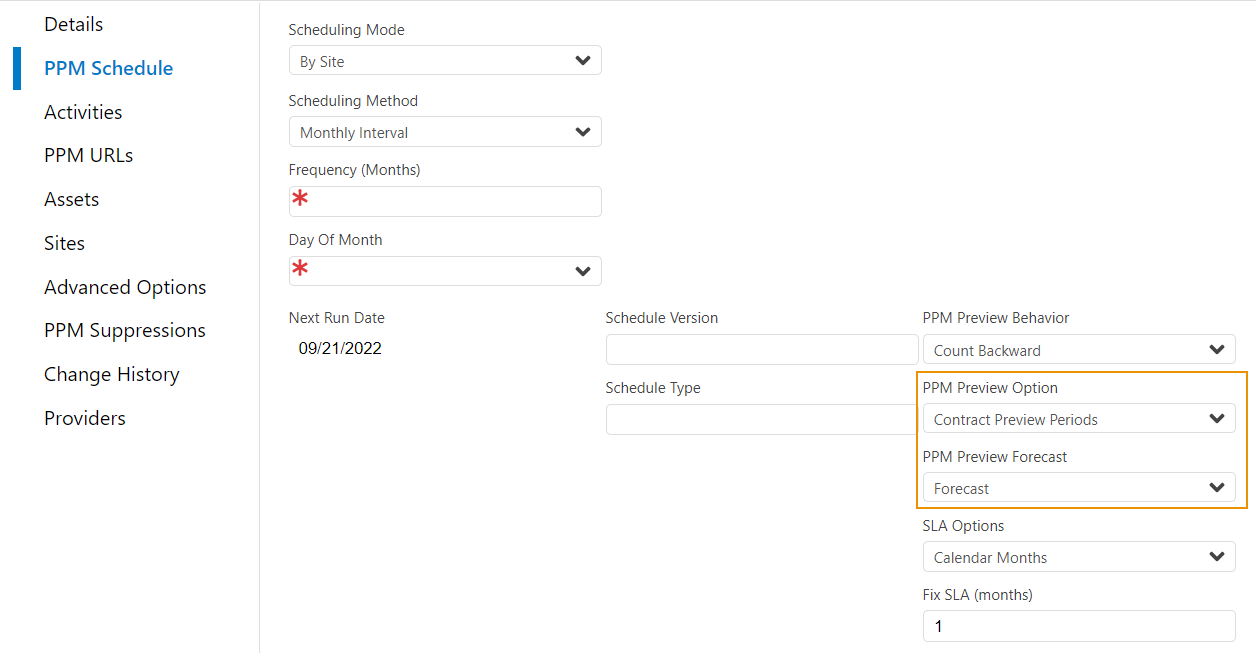Screen dimensions: 1256x653
Task: Go to Activities section
Action: [x=83, y=112]
